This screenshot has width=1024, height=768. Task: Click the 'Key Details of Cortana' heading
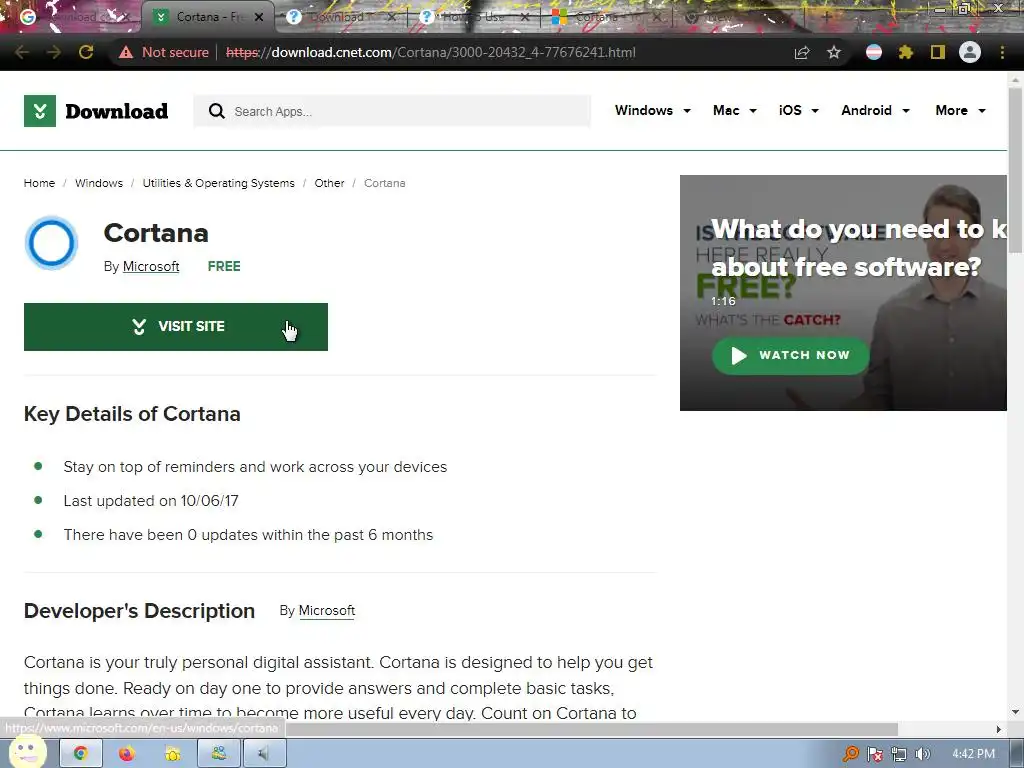pos(132,414)
